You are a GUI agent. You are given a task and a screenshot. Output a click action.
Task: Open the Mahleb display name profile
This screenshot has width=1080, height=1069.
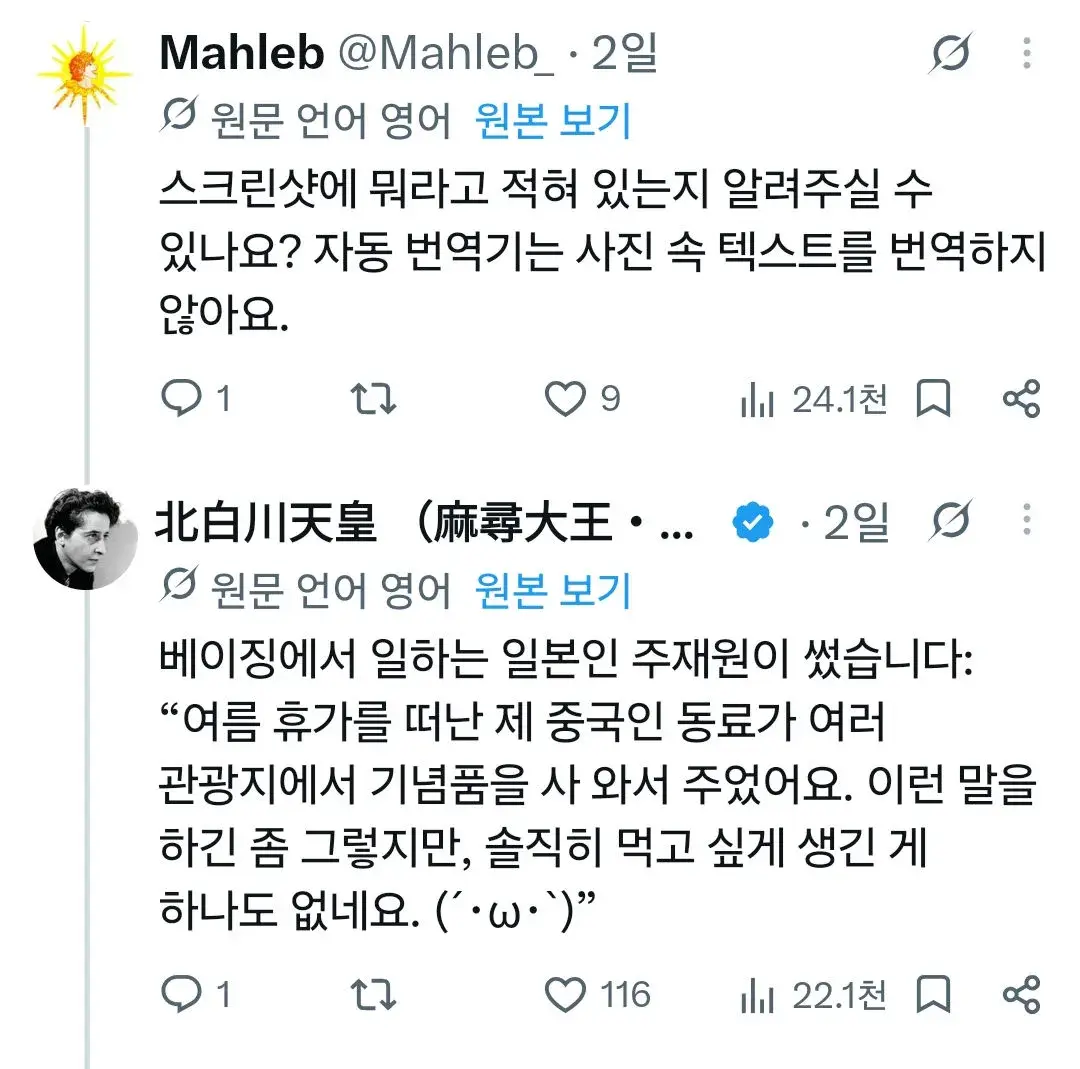tap(241, 52)
